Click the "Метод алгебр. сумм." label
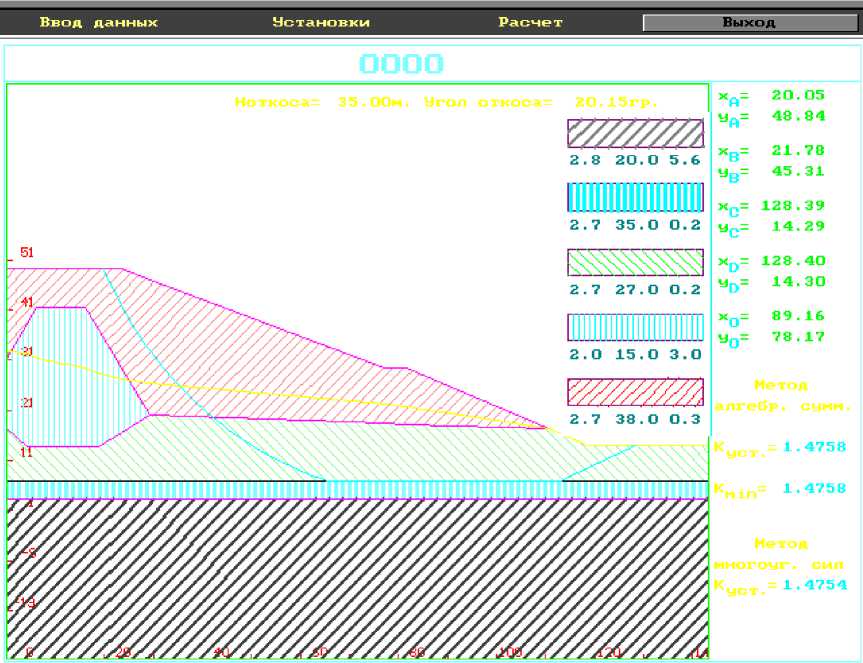This screenshot has width=863, height=663. click(781, 395)
